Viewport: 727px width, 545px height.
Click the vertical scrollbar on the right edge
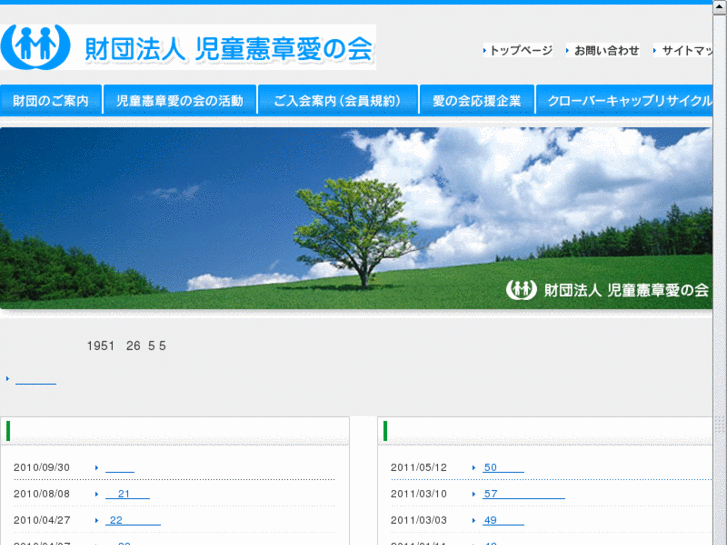click(x=720, y=300)
